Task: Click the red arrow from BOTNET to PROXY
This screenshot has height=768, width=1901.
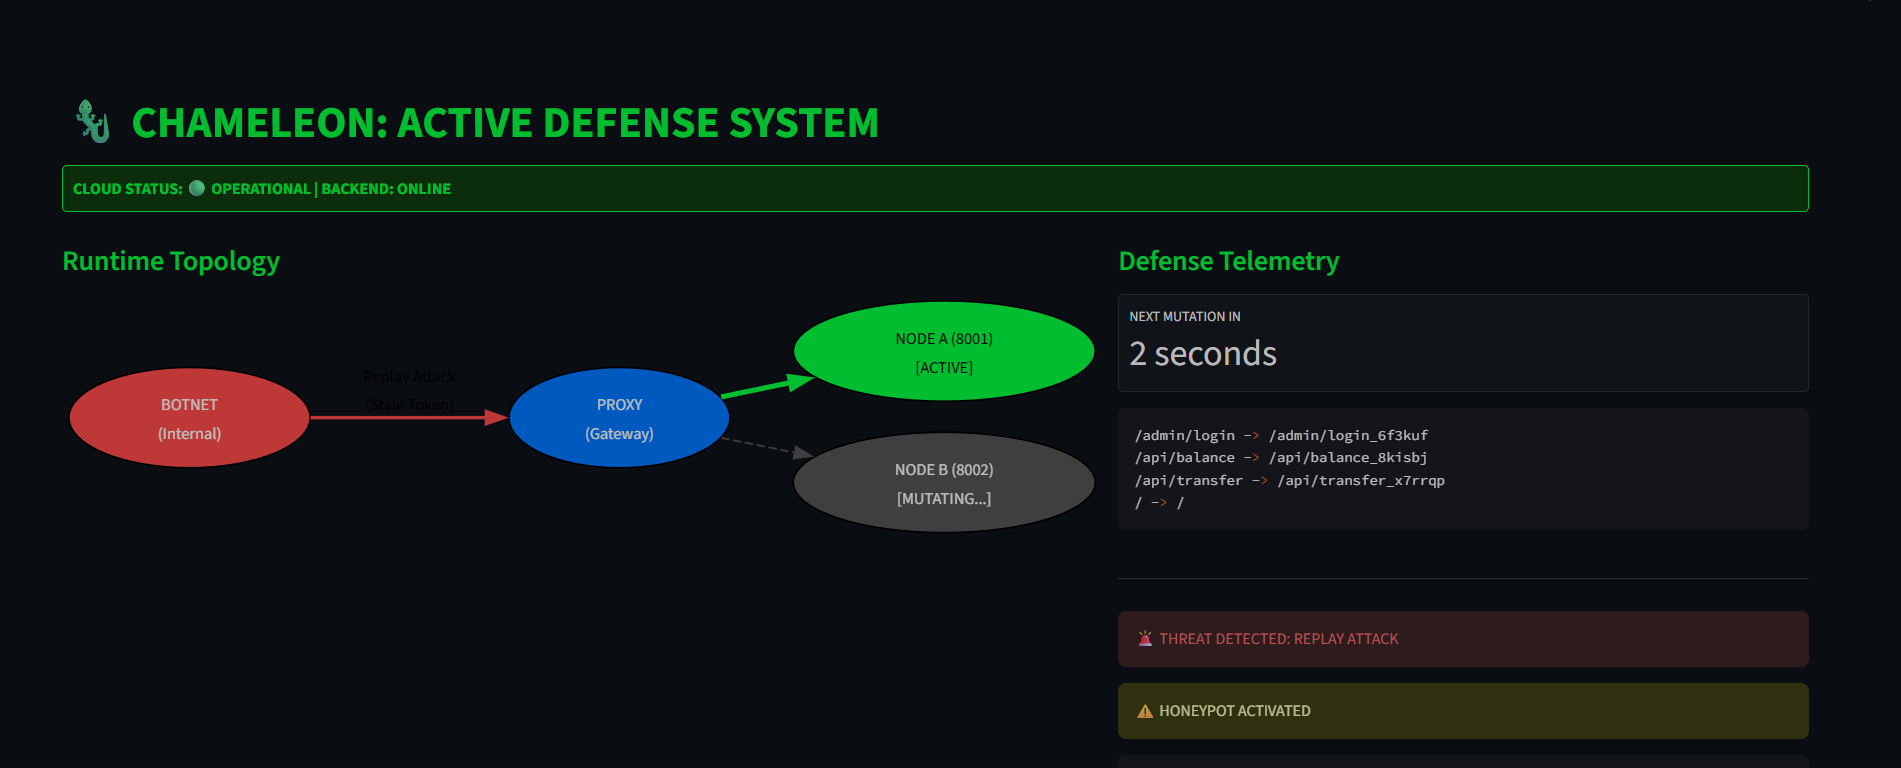Action: pyautogui.click(x=409, y=418)
